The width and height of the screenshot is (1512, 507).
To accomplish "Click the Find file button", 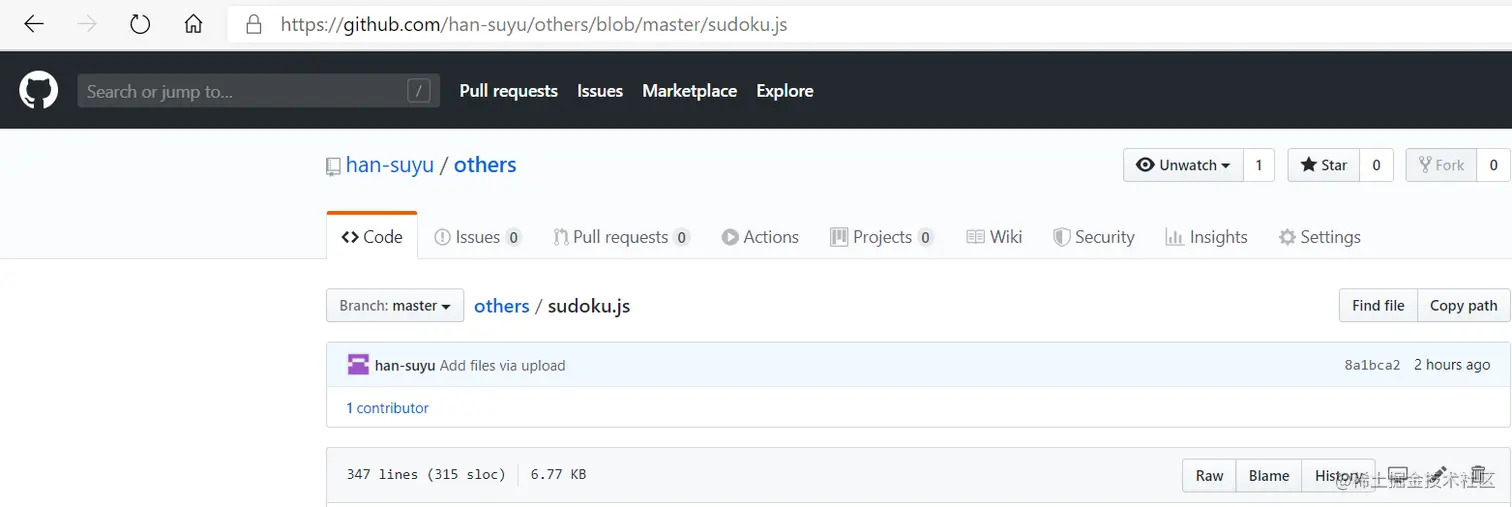I will point(1378,305).
